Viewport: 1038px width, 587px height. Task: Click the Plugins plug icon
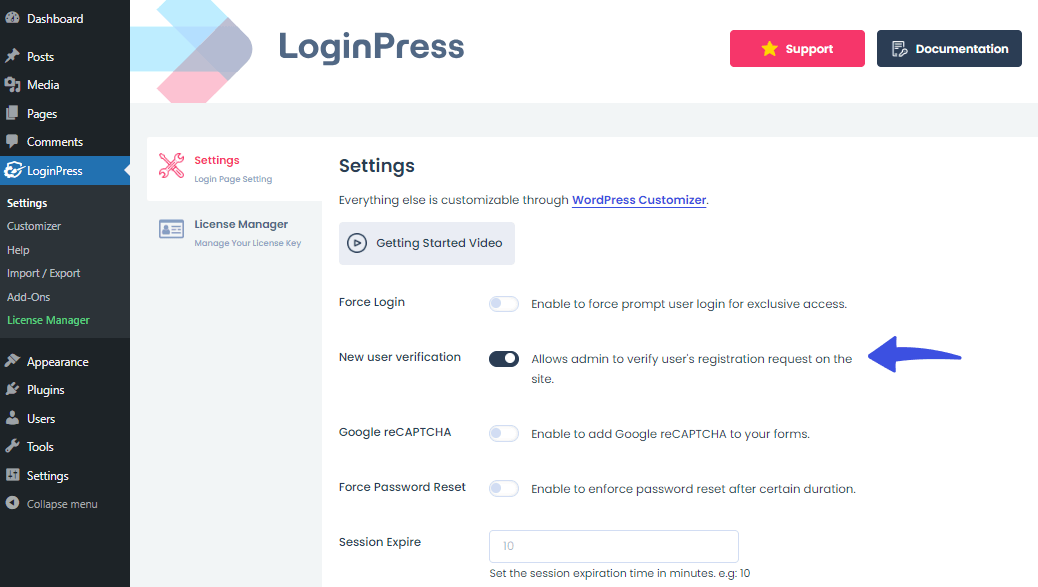pos(13,390)
